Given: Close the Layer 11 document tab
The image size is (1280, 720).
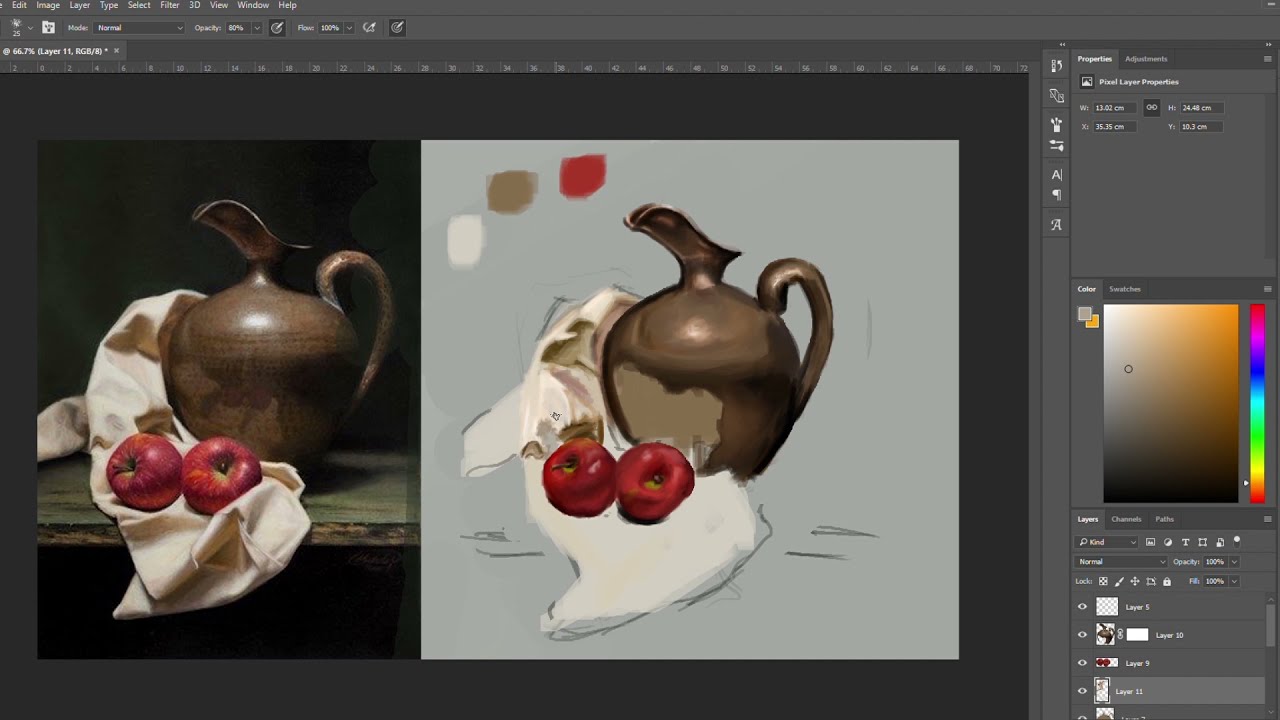Looking at the screenshot, I should [116, 51].
